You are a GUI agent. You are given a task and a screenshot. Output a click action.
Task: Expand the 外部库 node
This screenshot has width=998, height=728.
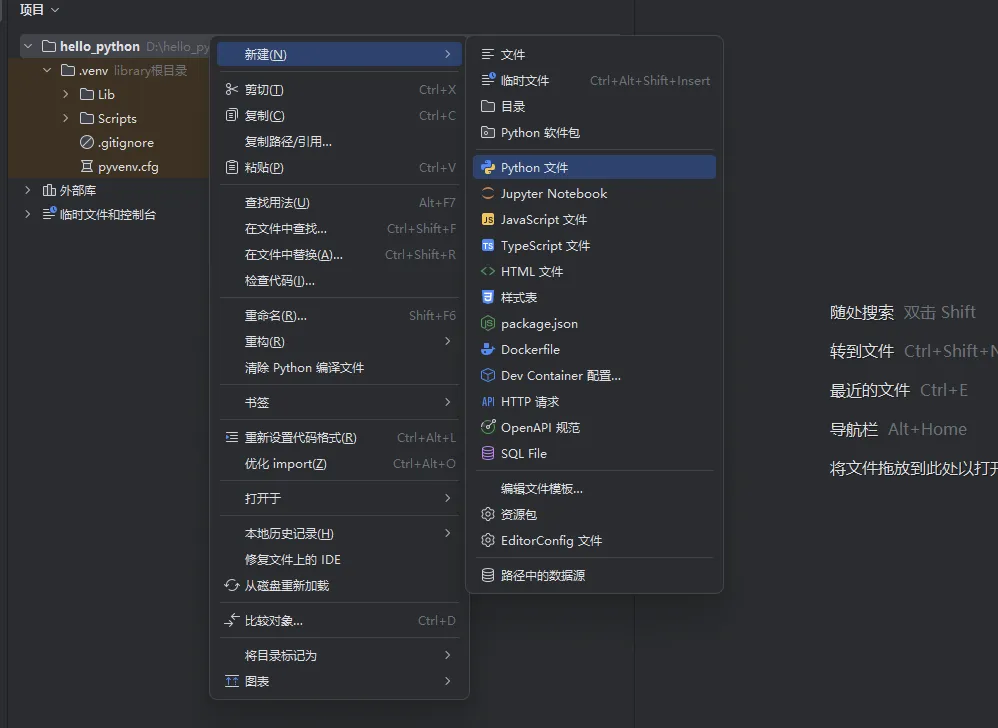point(27,190)
